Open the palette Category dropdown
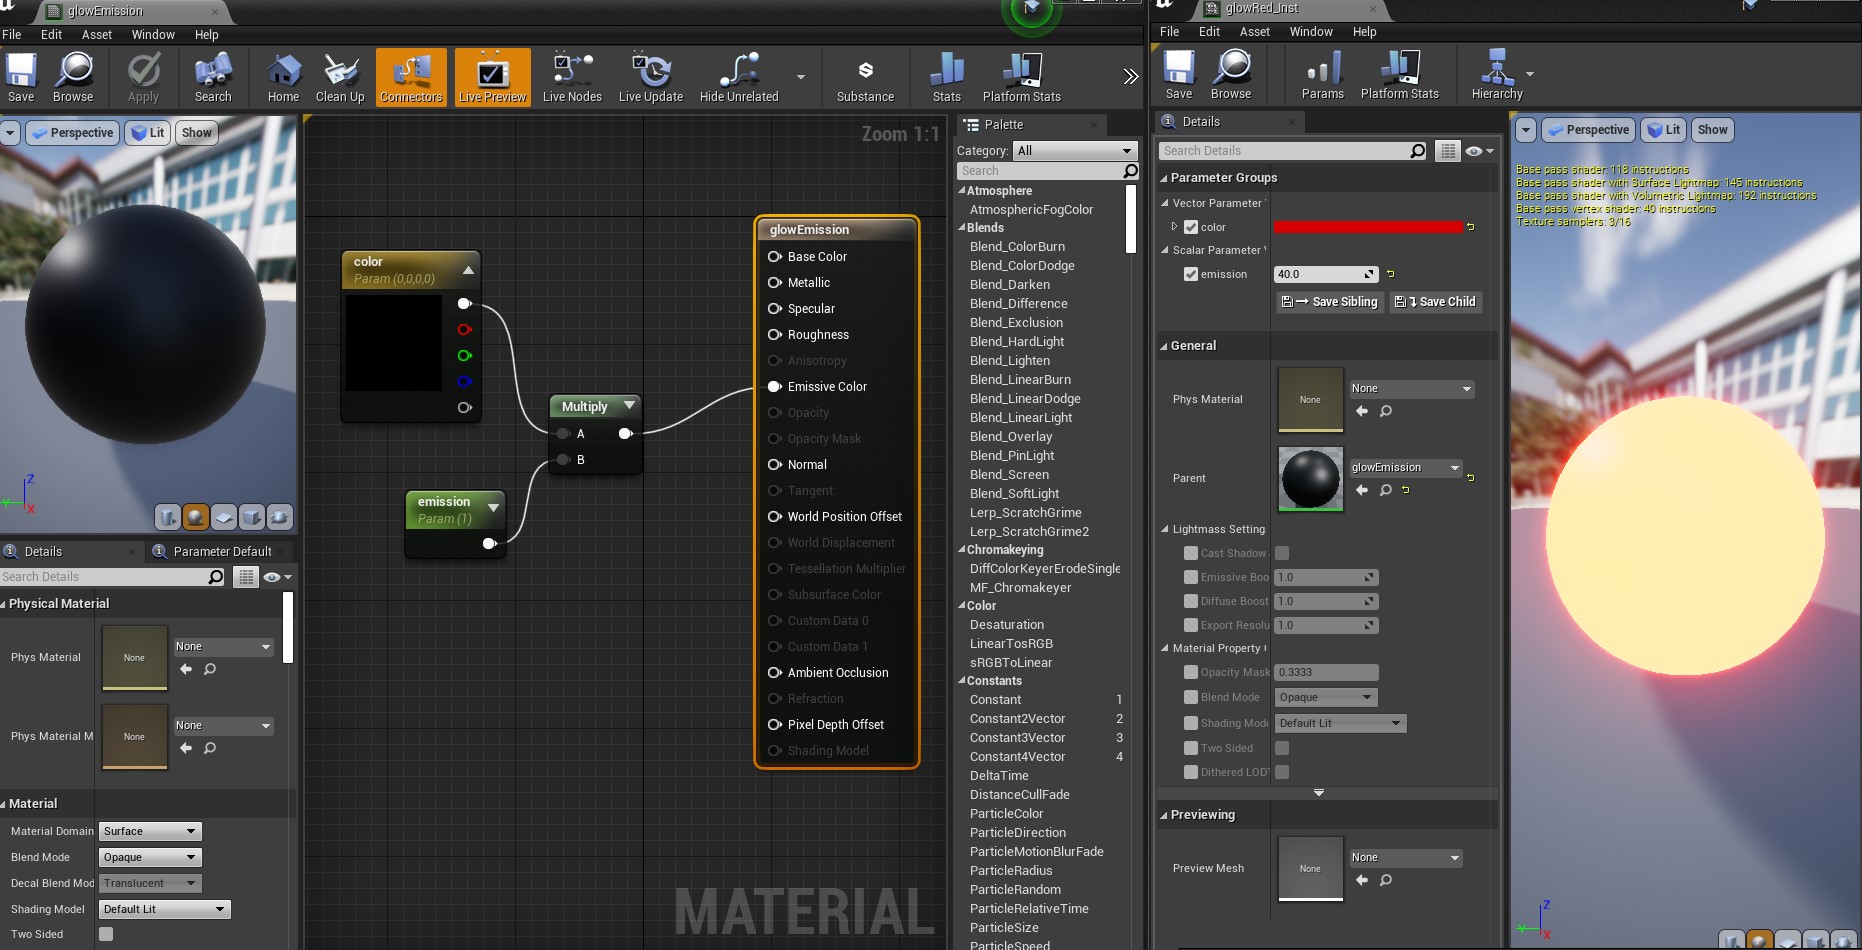This screenshot has width=1862, height=950. click(x=1074, y=151)
